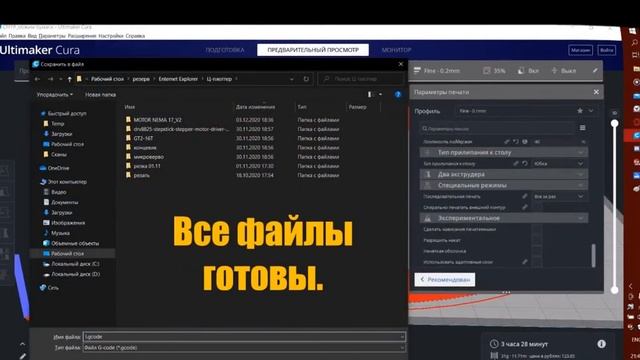The height and width of the screenshot is (360, 640).
Task: Collapse the Тип прилипания к столу section
Action: click(x=504, y=152)
